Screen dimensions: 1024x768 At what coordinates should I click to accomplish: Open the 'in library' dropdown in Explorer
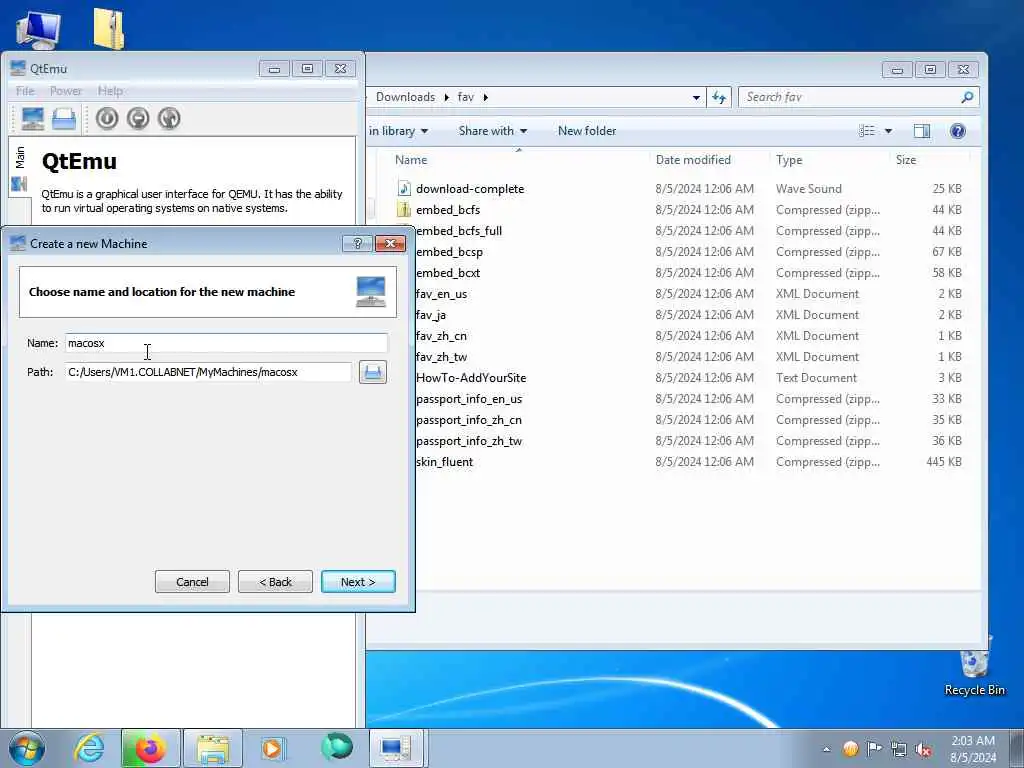coord(398,131)
